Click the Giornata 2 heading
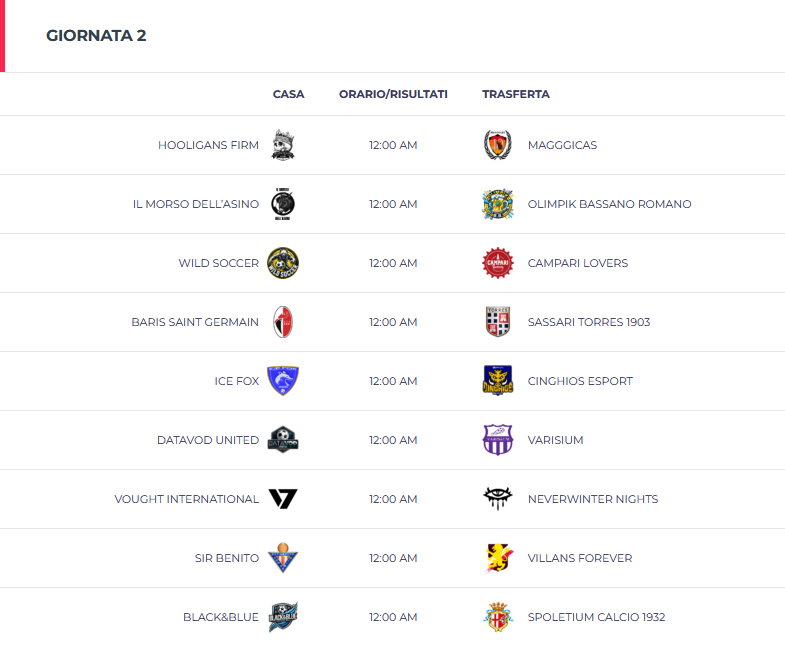This screenshot has height=645, width=785. pyautogui.click(x=96, y=36)
